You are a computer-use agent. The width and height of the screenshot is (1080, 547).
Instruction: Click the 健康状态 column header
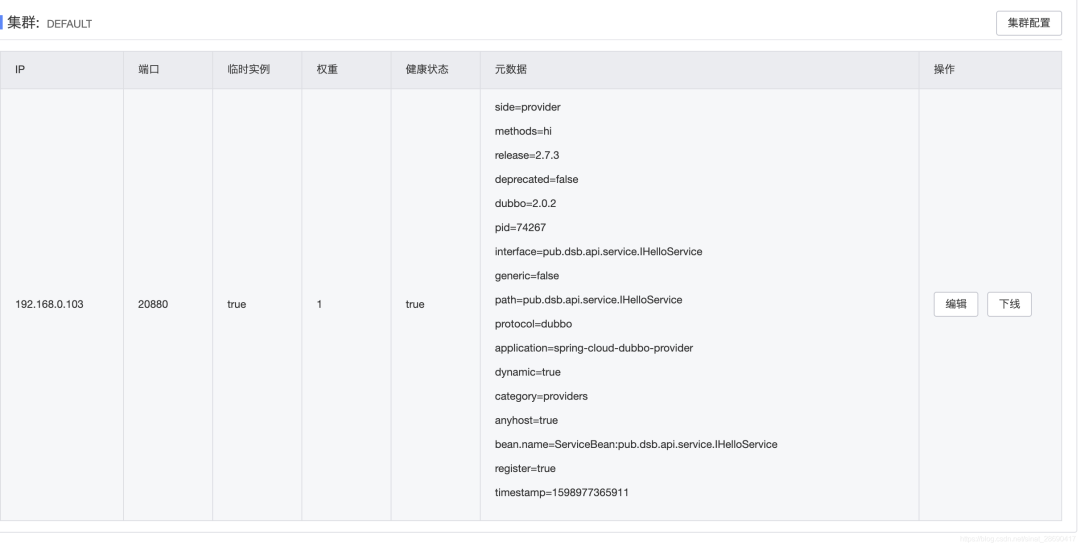coord(426,70)
